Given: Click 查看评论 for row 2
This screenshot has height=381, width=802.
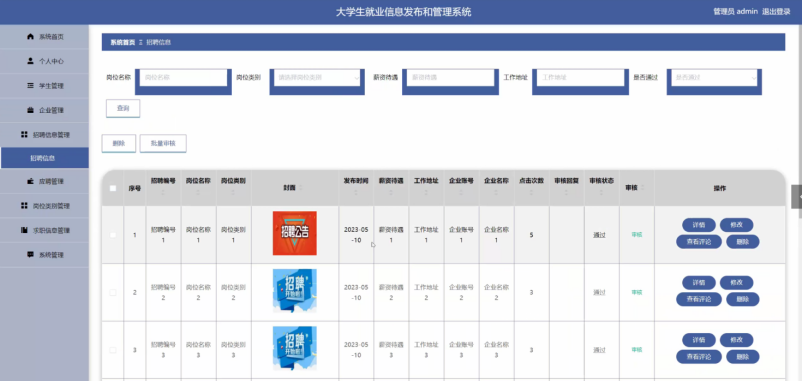Looking at the screenshot, I should tap(699, 299).
